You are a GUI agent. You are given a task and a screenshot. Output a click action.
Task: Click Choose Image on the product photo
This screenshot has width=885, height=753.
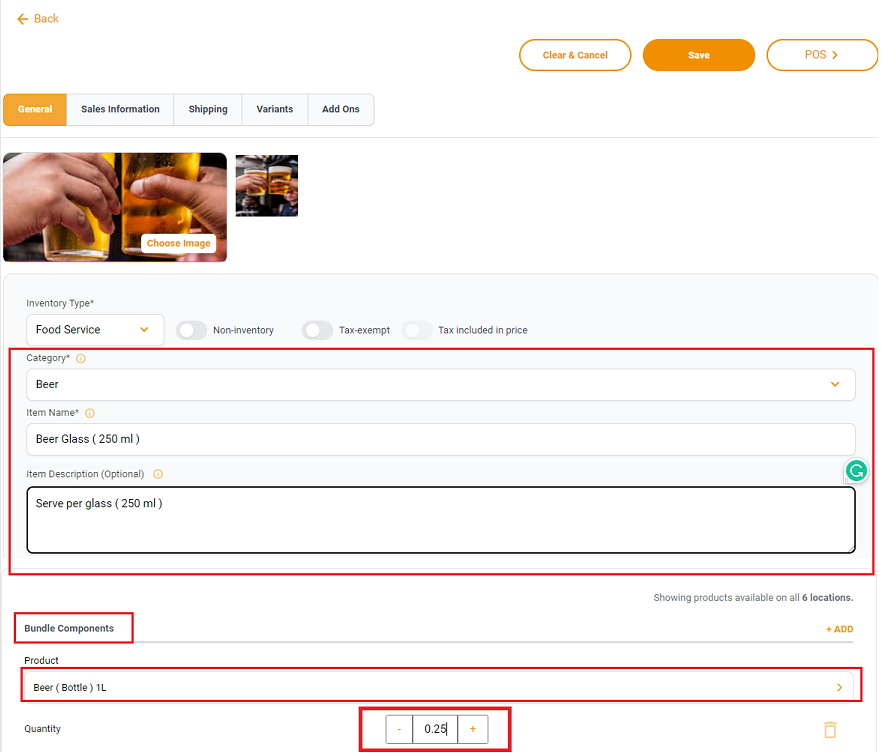[178, 244]
